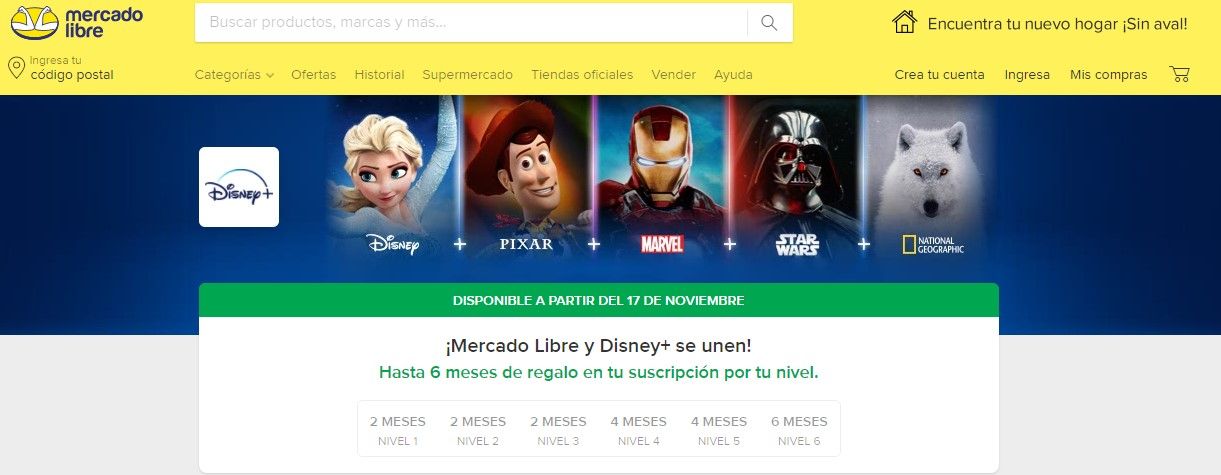Click the Marvel logo in banner
This screenshot has height=475, width=1221.
tap(661, 244)
